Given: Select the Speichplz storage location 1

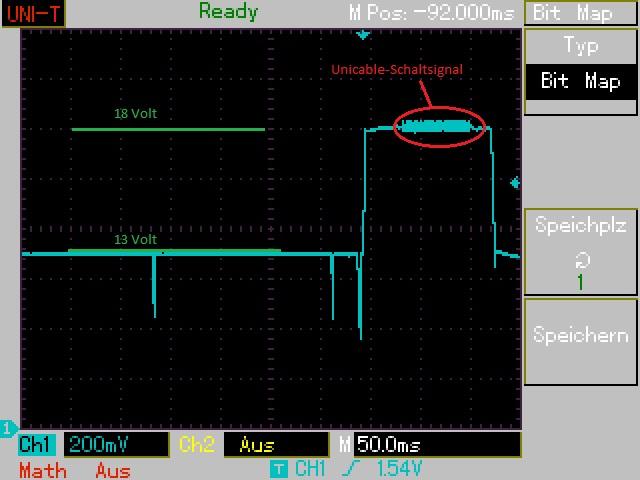Looking at the screenshot, I should click(x=581, y=281).
